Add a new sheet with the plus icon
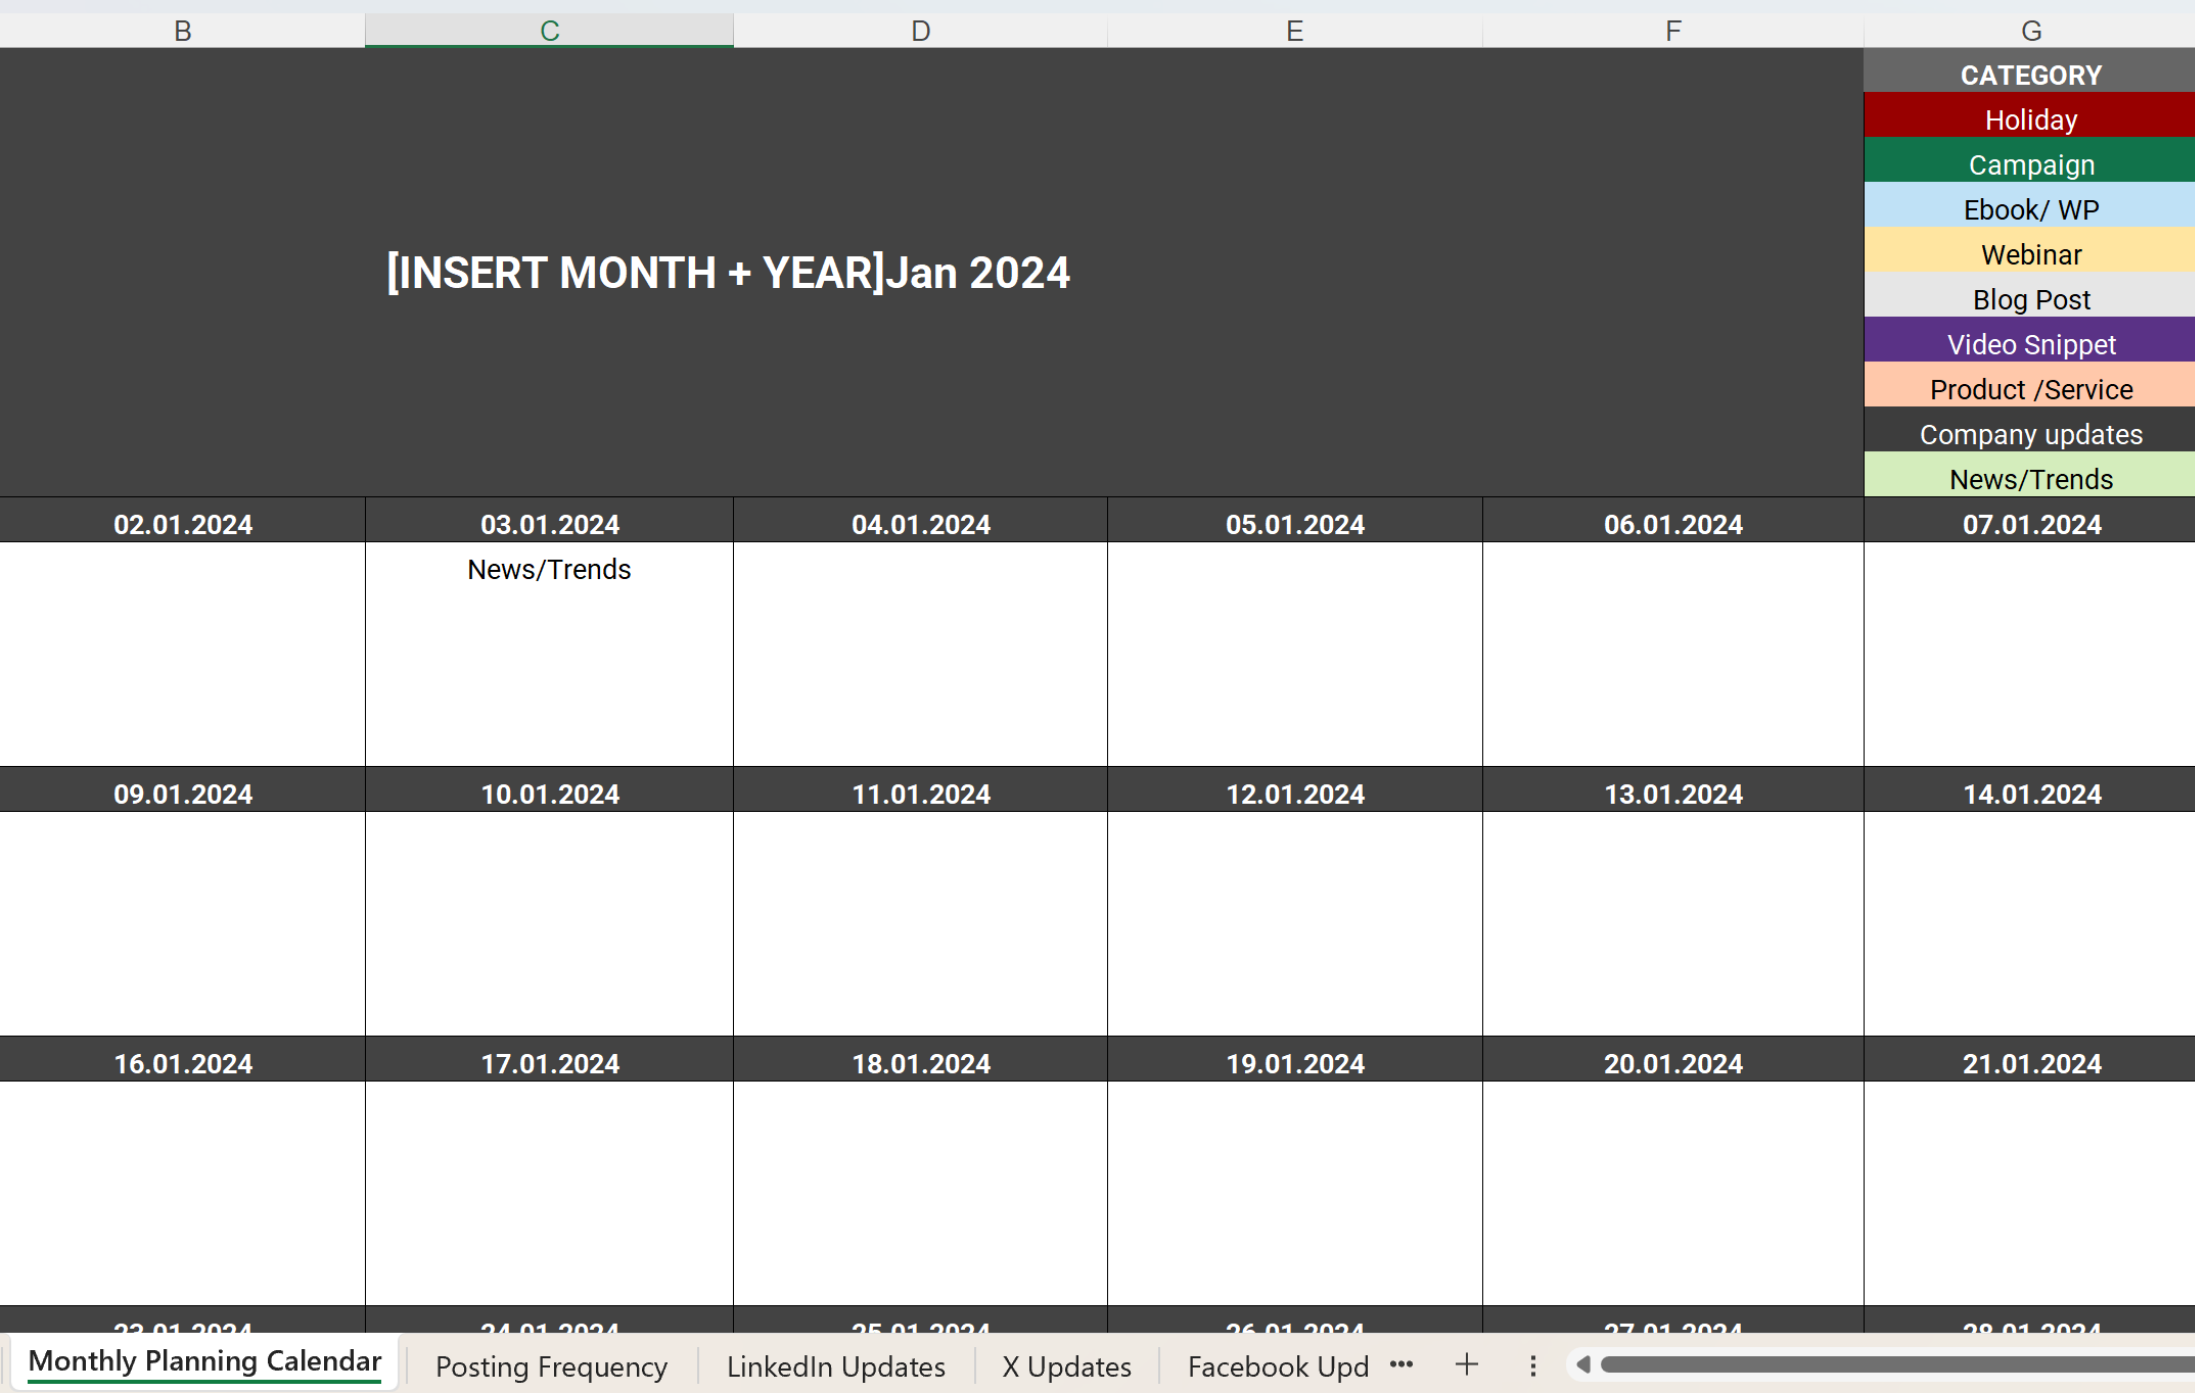 [1465, 1364]
